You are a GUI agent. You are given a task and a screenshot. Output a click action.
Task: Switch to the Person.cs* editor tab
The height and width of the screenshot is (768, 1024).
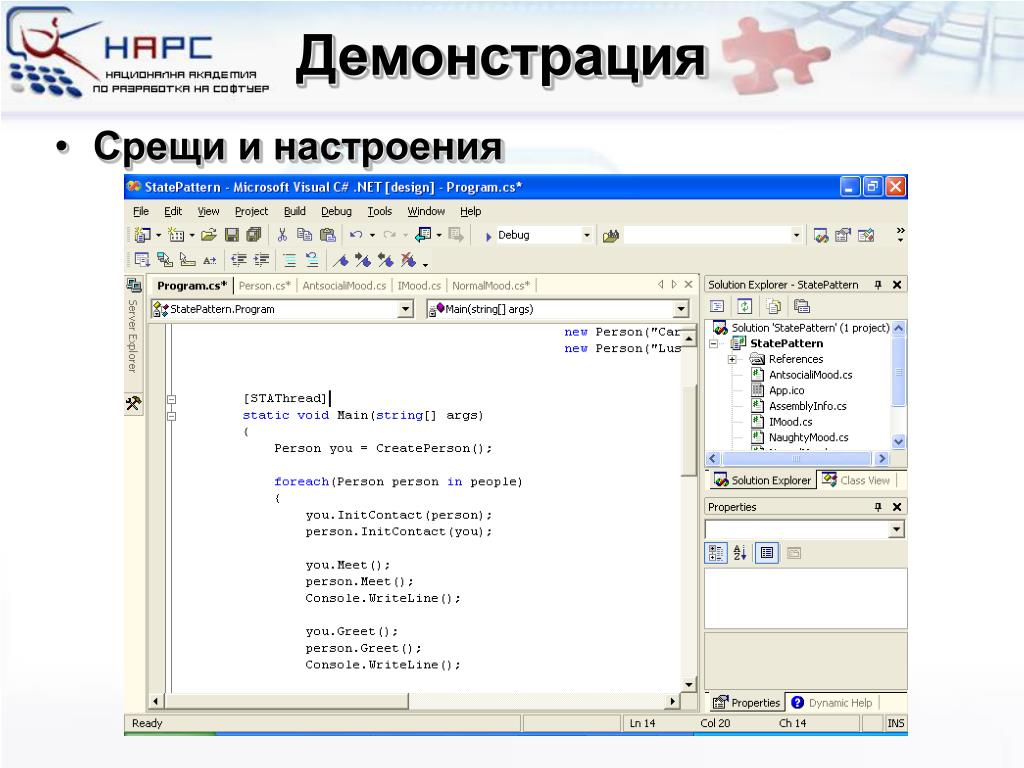point(264,285)
